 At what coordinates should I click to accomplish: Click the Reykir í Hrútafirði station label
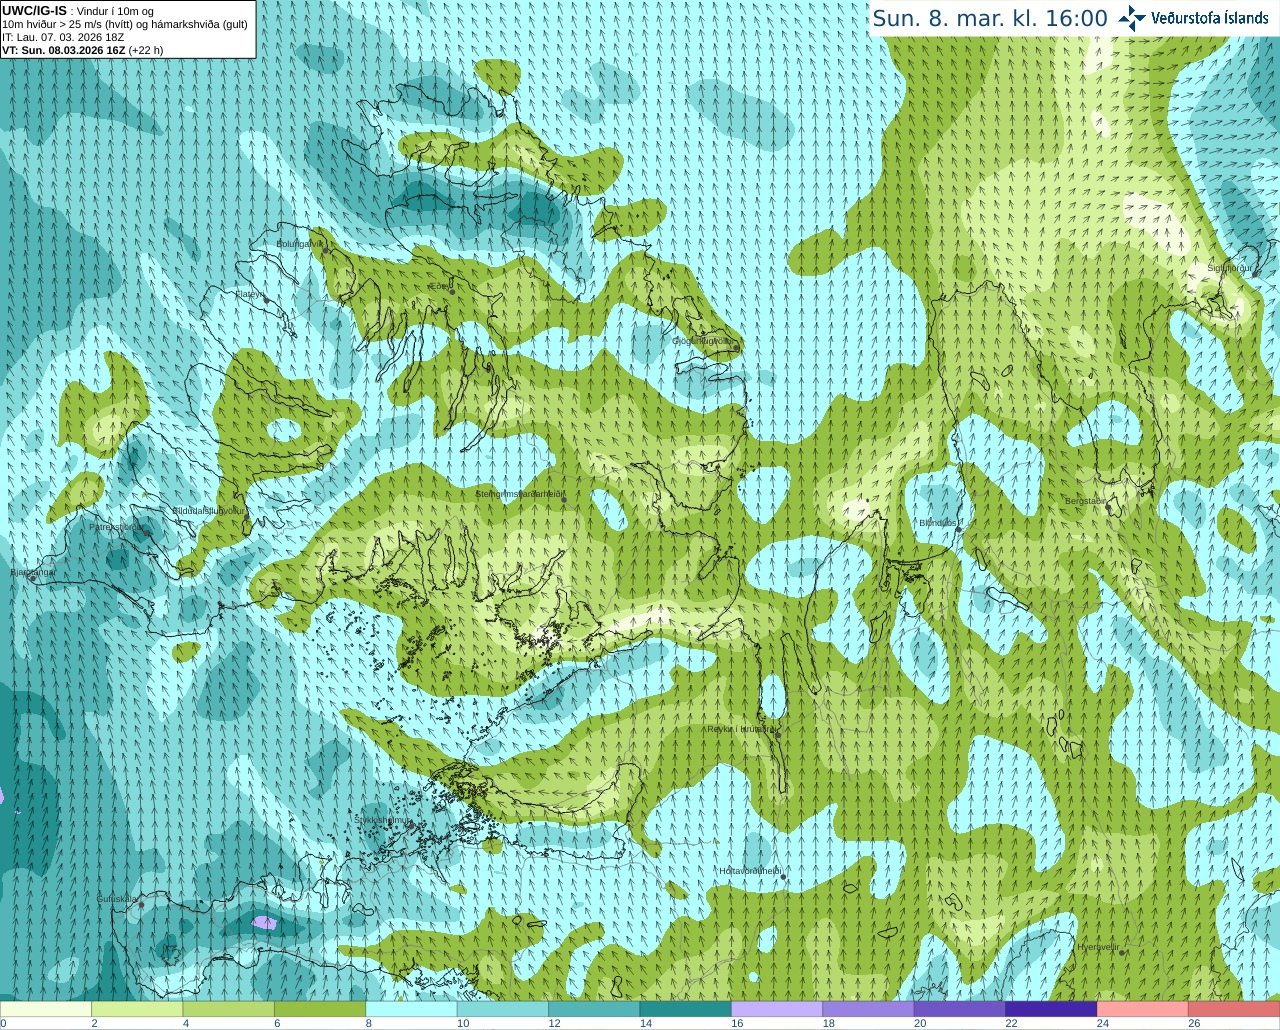click(x=741, y=729)
